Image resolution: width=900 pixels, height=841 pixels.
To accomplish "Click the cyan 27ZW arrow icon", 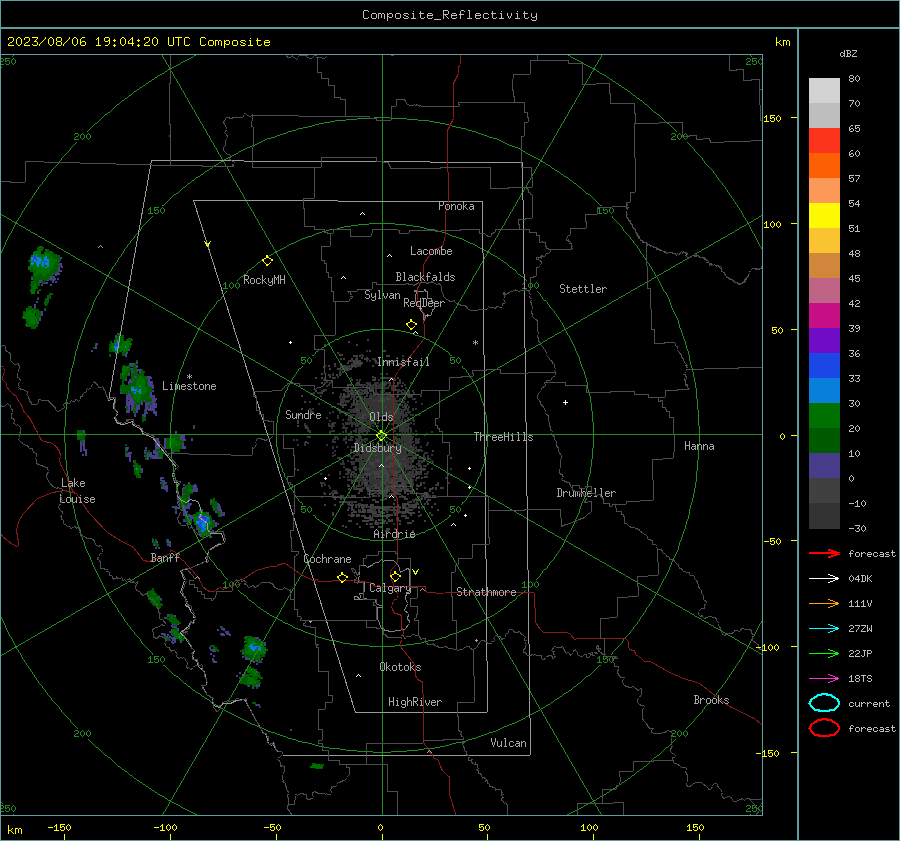I will coord(824,629).
